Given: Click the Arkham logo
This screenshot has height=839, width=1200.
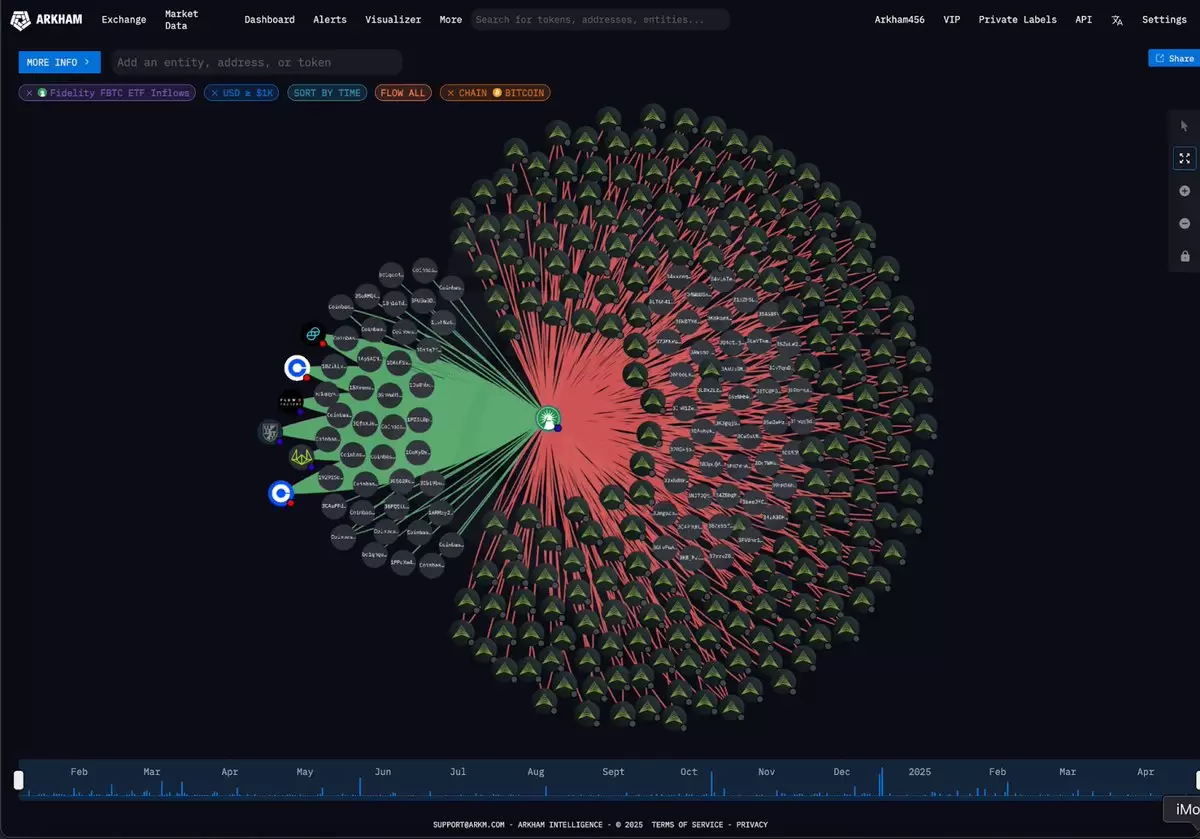Looking at the screenshot, I should coord(45,19).
